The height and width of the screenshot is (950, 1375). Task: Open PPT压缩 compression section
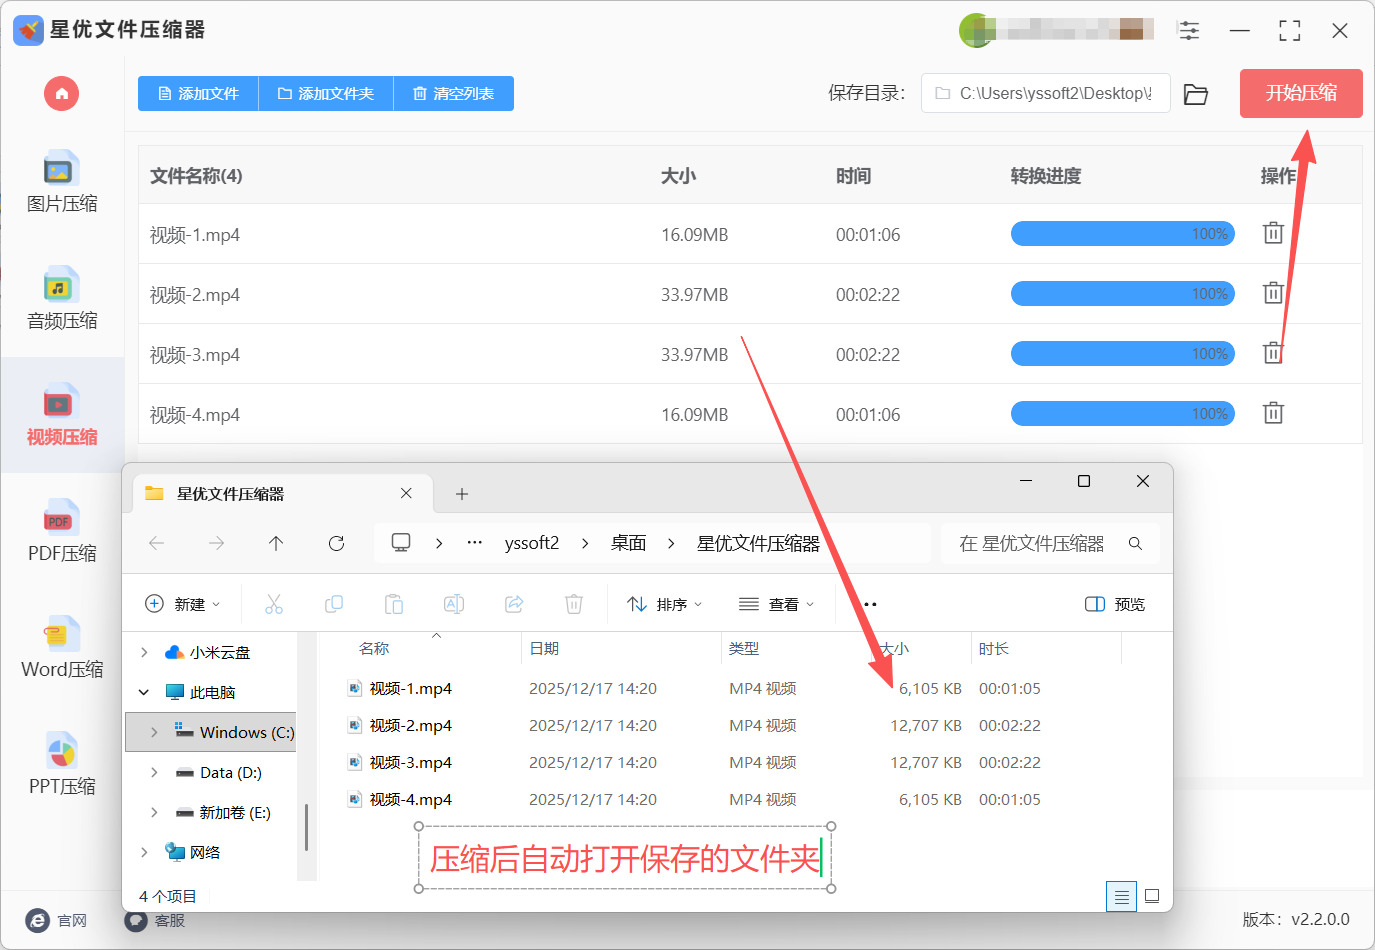coord(62,765)
